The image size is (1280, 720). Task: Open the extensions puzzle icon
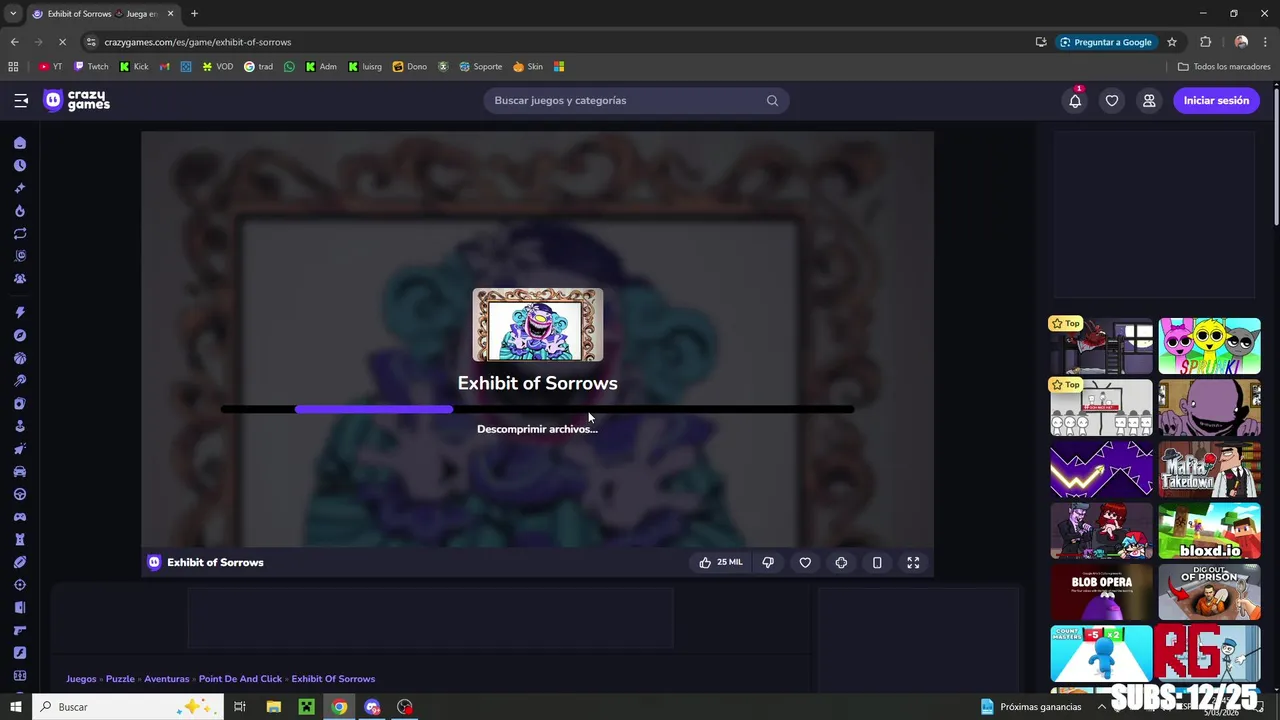pyautogui.click(x=1205, y=42)
